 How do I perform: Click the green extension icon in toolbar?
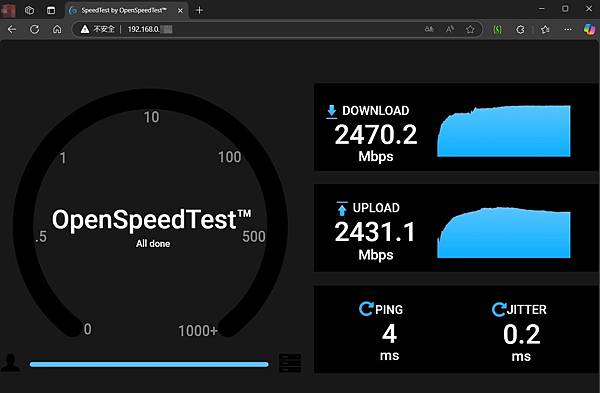coord(497,29)
